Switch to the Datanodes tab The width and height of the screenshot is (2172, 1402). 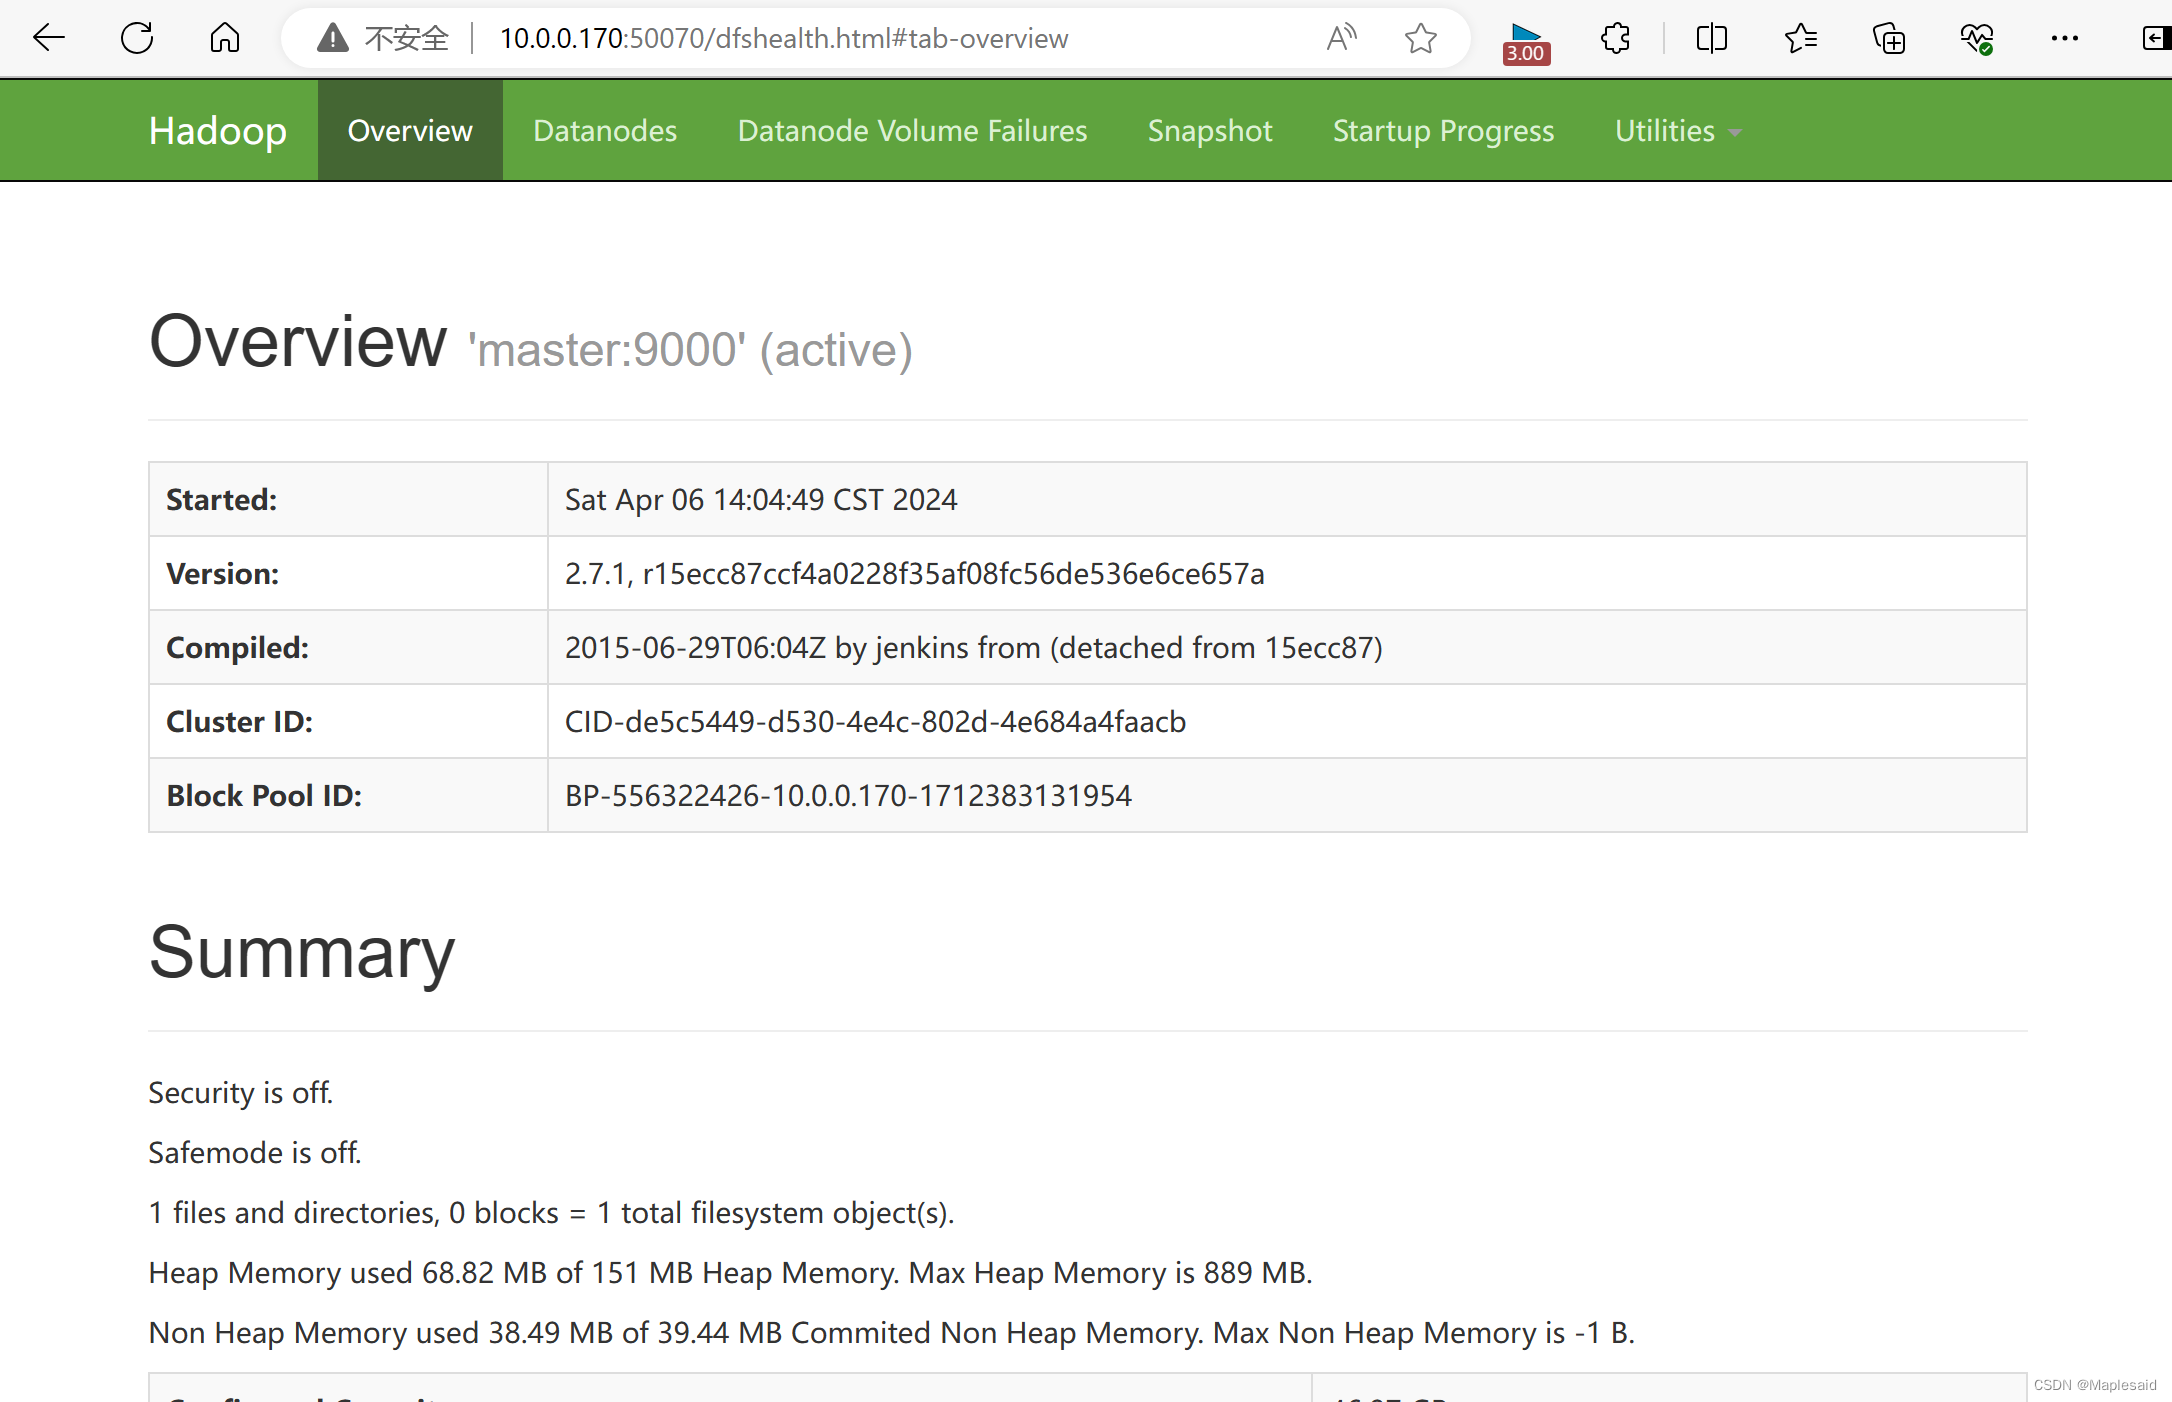(x=605, y=131)
